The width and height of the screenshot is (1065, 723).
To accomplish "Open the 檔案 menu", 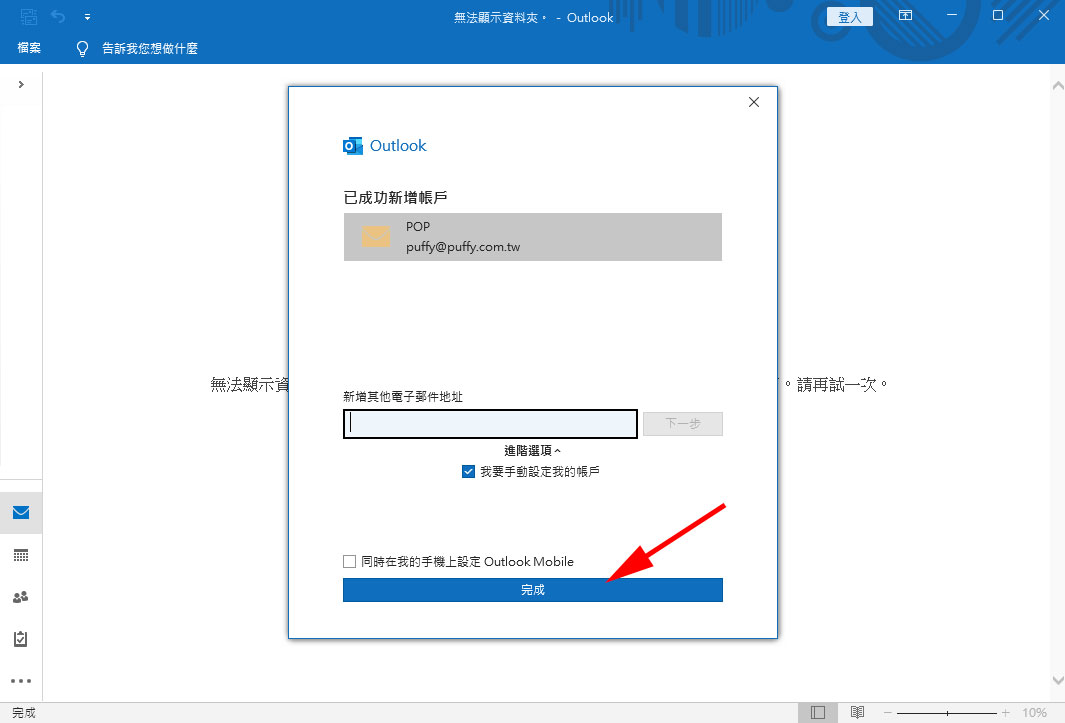I will tap(29, 48).
